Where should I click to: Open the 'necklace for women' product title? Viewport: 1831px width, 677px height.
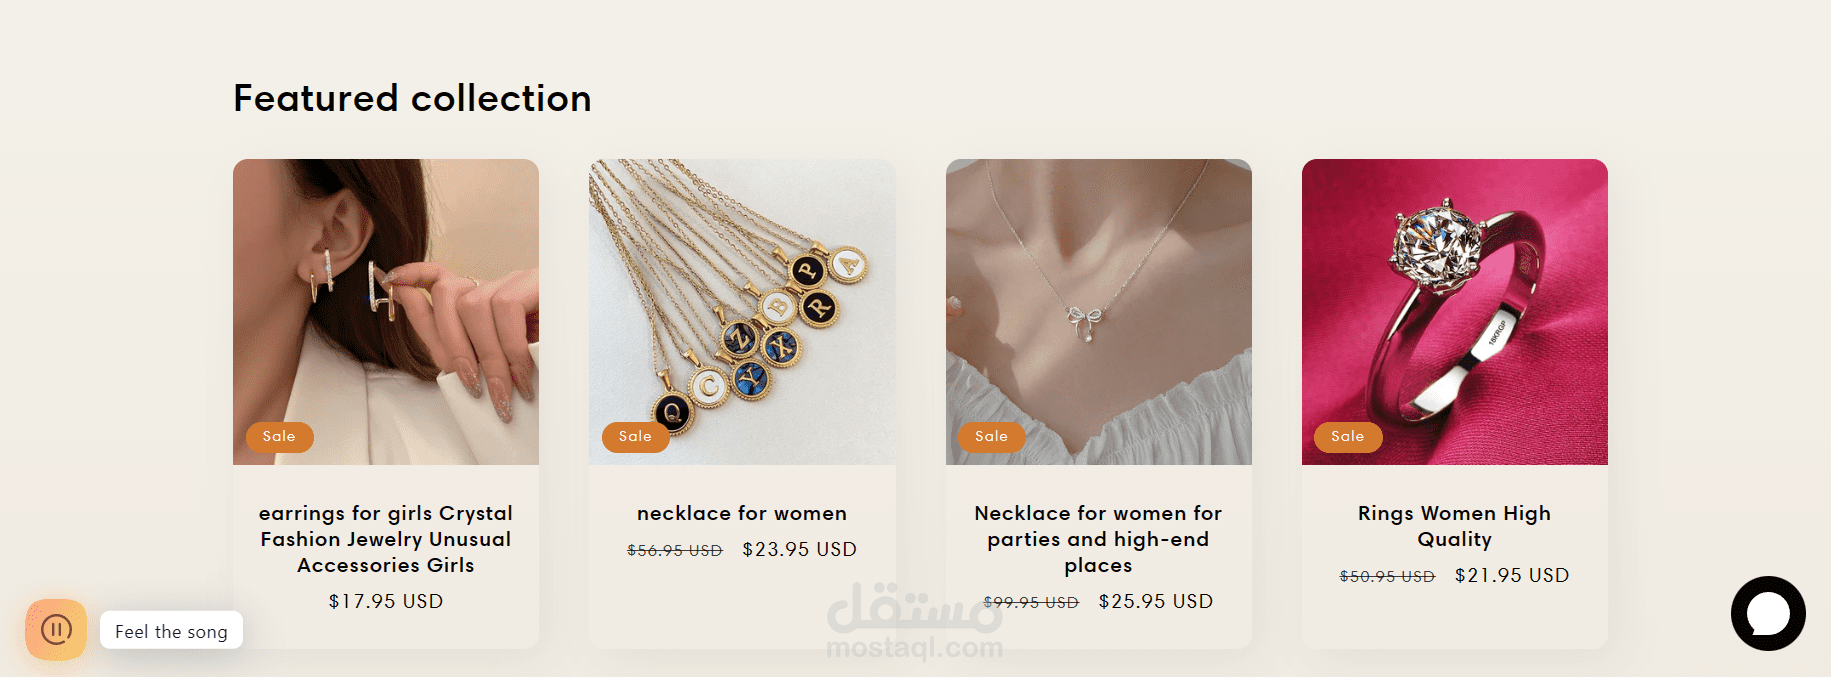click(742, 513)
